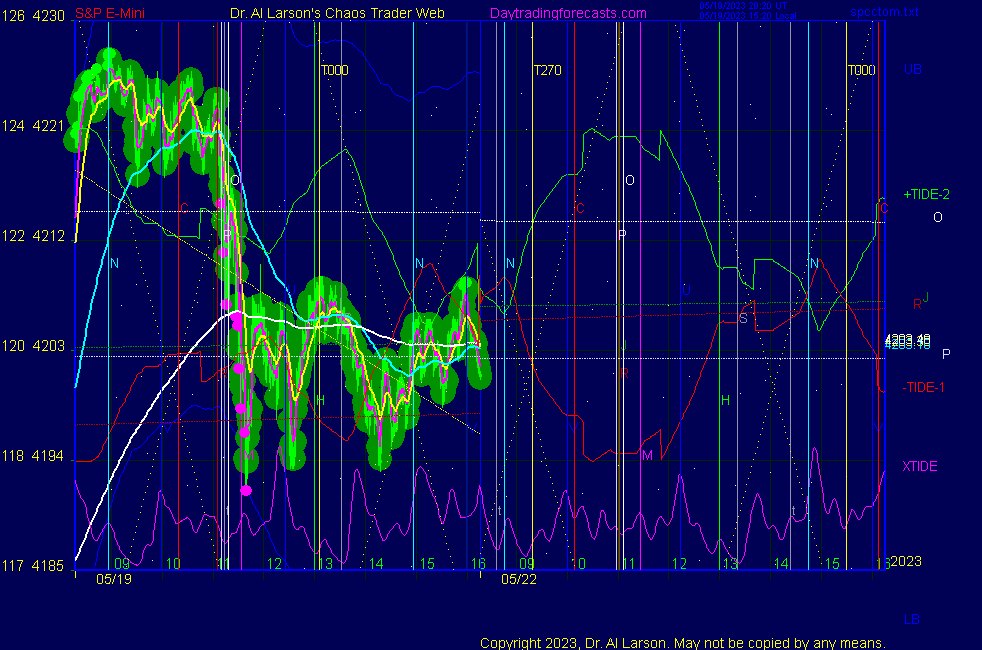Click the 15:20 Local timestamp
The width and height of the screenshot is (982, 650).
(748, 16)
